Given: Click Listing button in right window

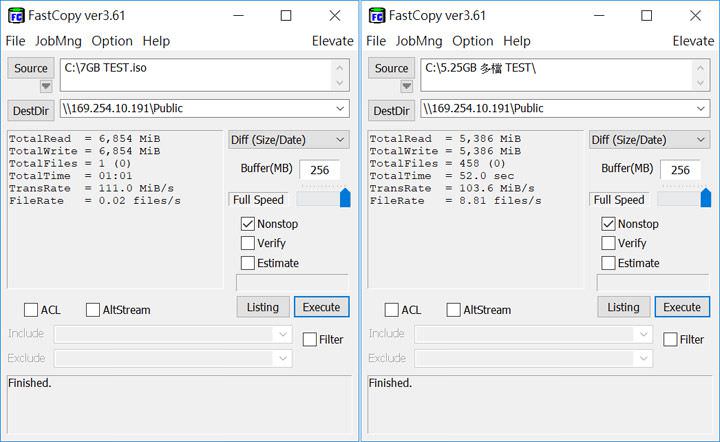Looking at the screenshot, I should tap(623, 307).
